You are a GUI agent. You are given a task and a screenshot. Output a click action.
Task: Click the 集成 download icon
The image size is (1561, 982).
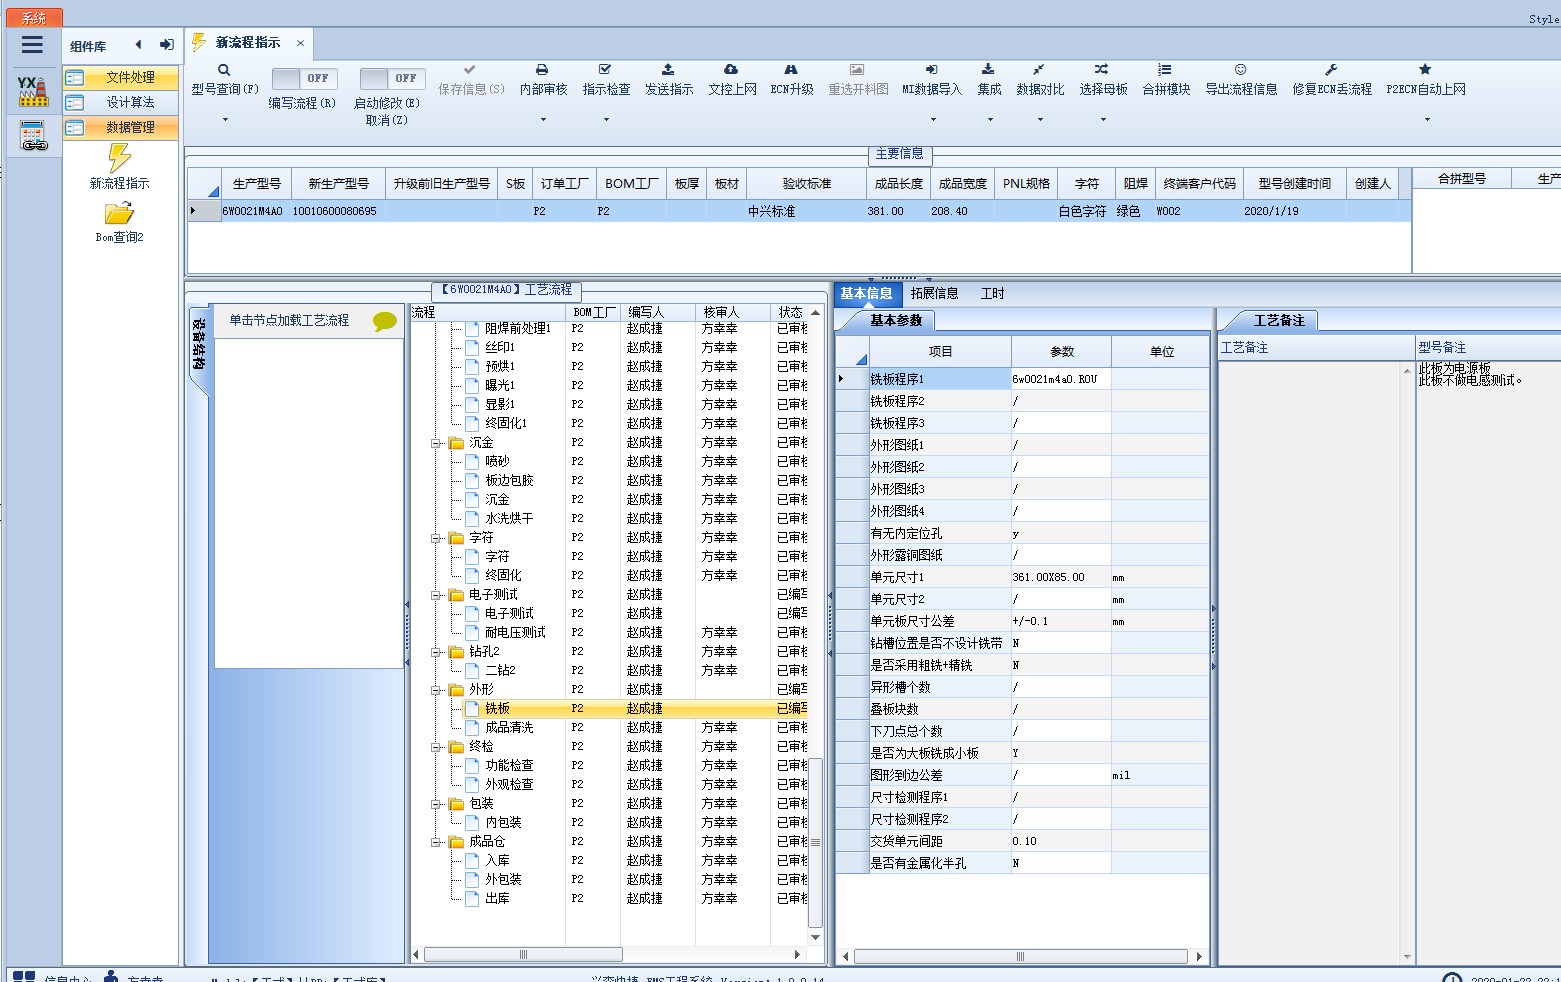(988, 70)
